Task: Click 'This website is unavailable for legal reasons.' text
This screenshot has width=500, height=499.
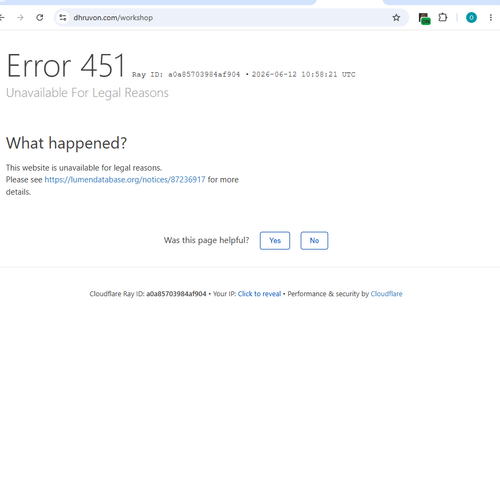Action: pyautogui.click(x=84, y=168)
